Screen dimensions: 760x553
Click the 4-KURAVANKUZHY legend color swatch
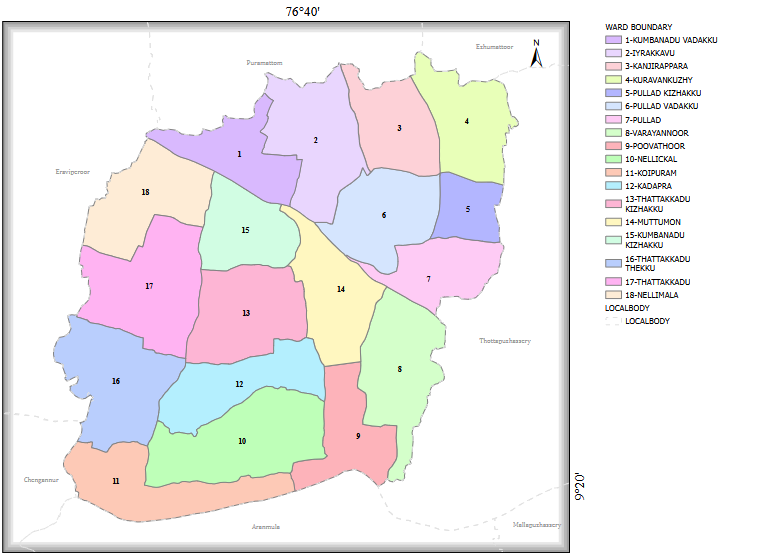613,79
